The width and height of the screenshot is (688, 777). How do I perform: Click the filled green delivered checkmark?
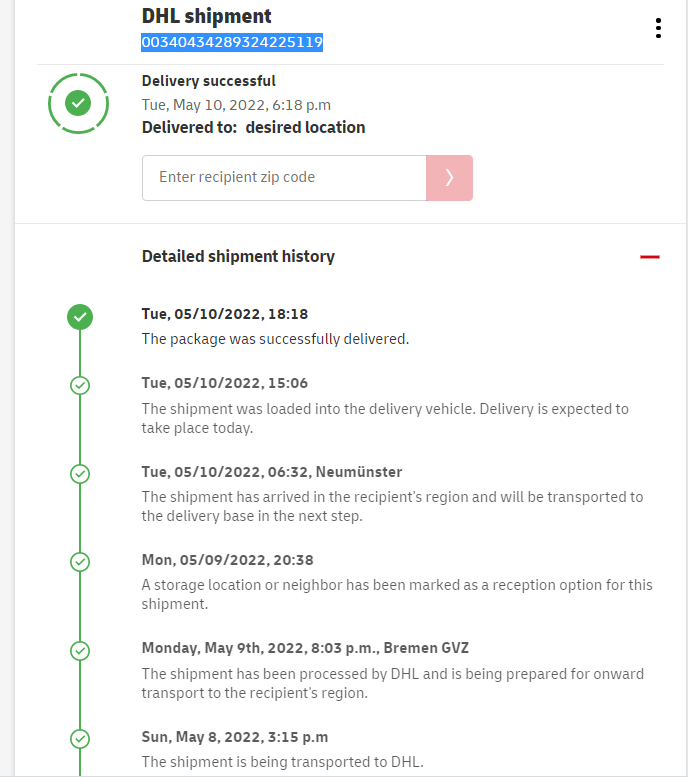tap(80, 318)
